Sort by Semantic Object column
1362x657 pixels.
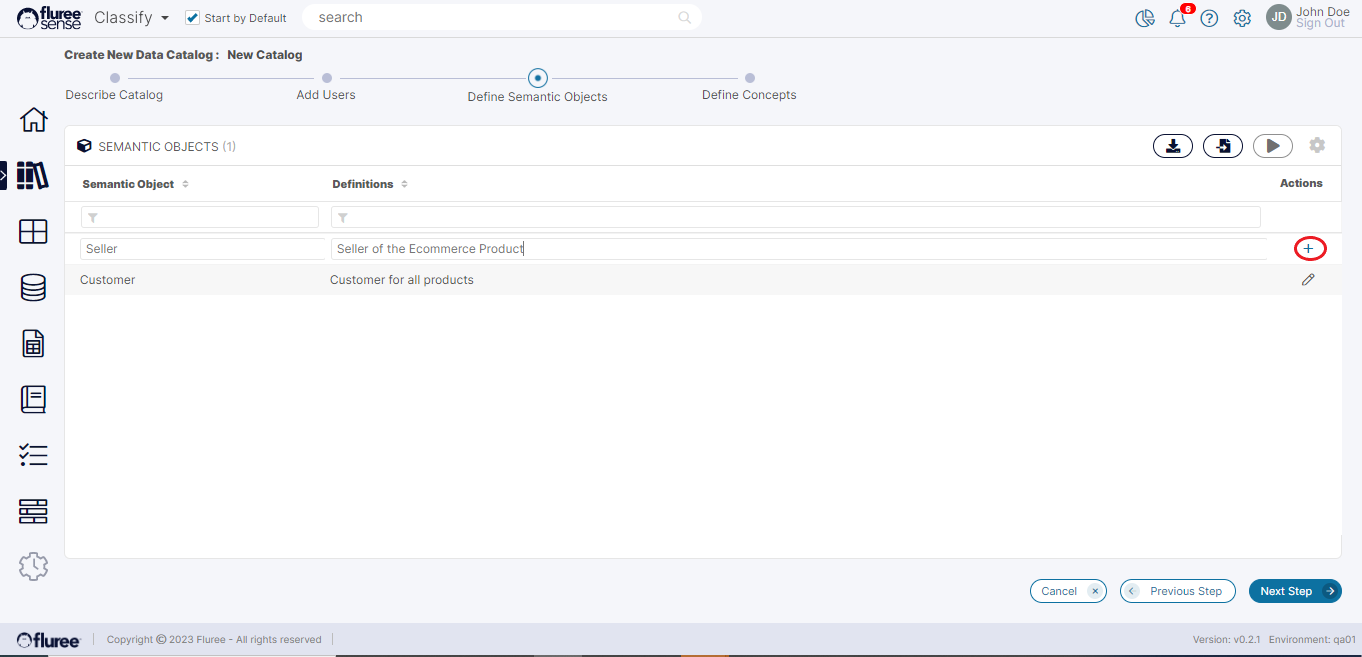tap(185, 184)
